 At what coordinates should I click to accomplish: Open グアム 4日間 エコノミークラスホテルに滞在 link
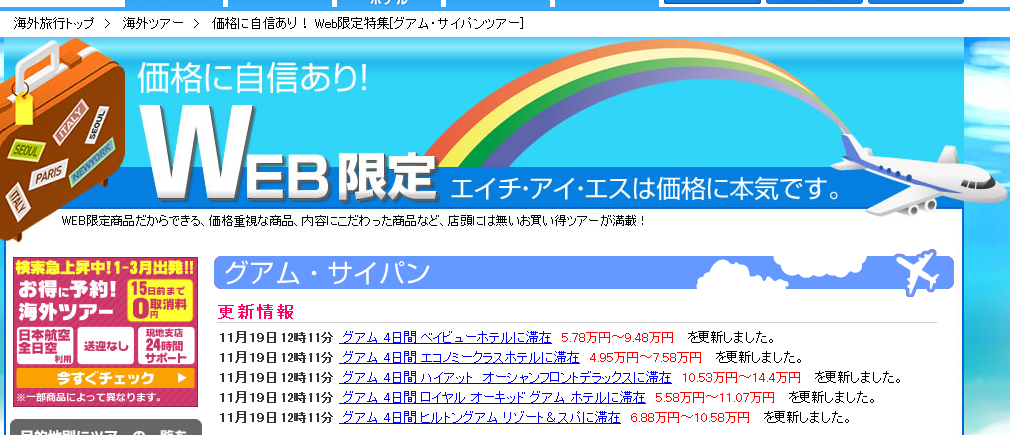click(x=460, y=357)
